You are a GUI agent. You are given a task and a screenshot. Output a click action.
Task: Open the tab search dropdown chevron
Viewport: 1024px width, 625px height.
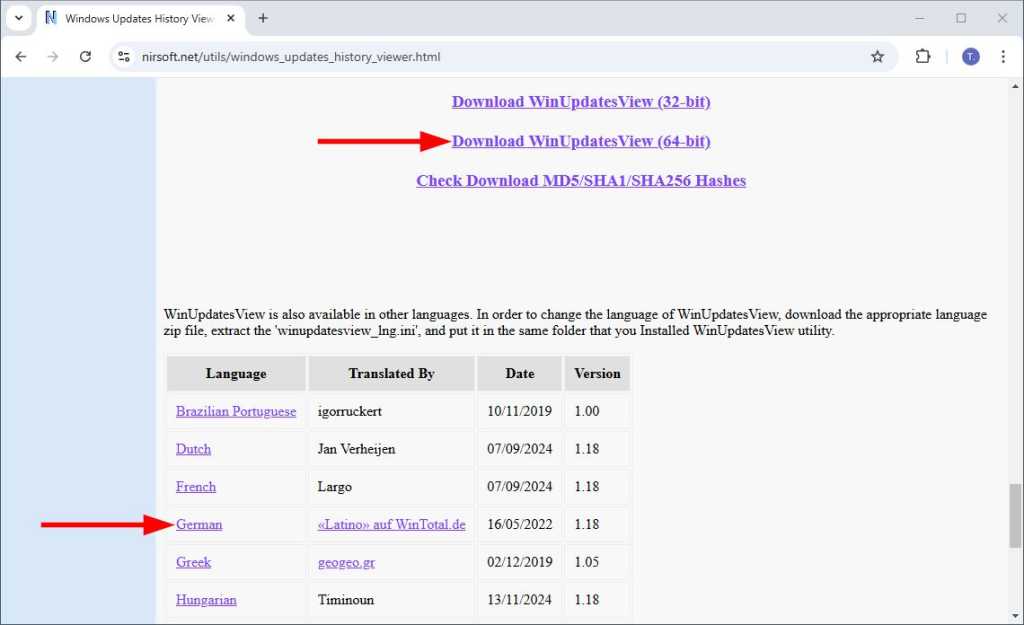[x=18, y=18]
